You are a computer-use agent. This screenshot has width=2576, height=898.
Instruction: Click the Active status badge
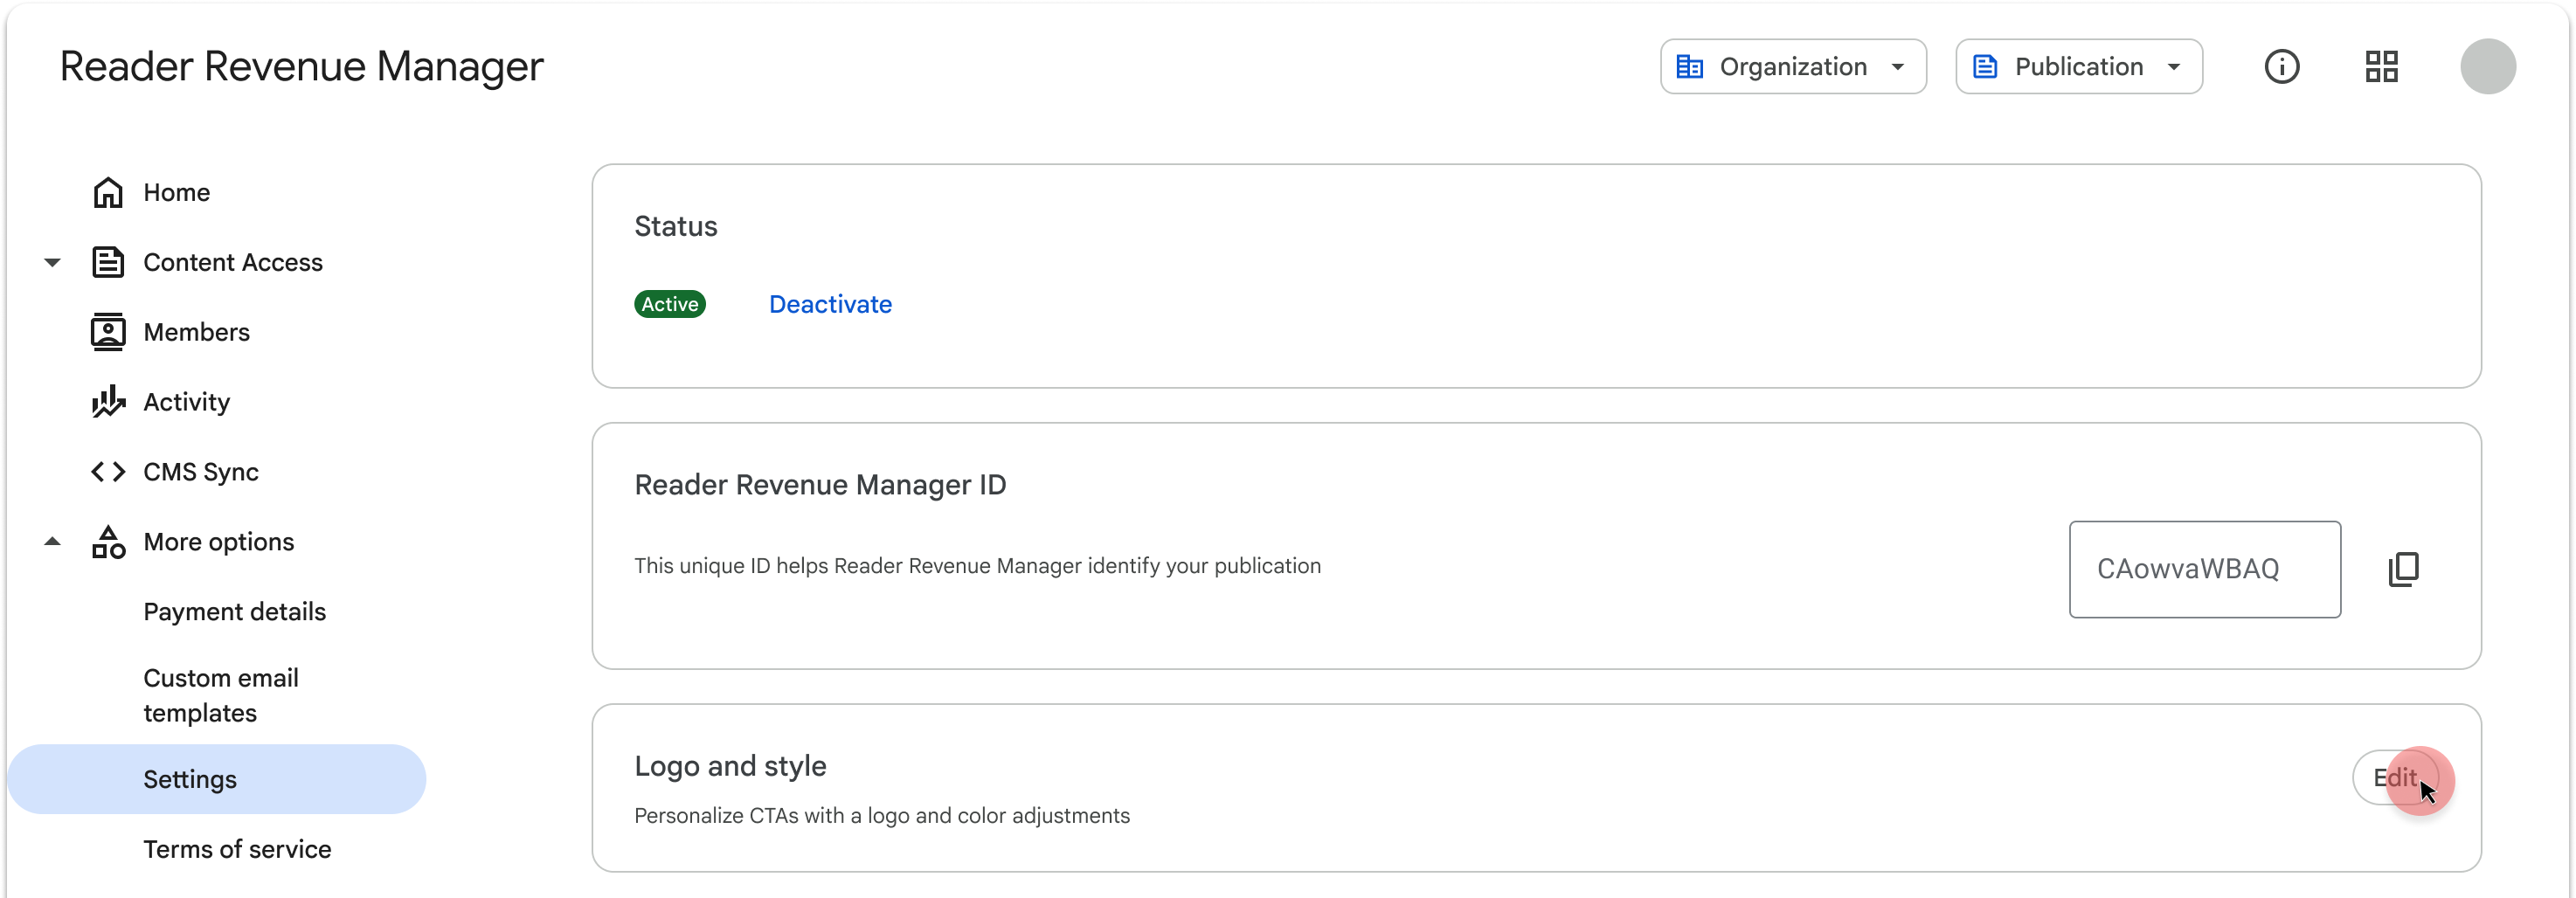[669, 304]
